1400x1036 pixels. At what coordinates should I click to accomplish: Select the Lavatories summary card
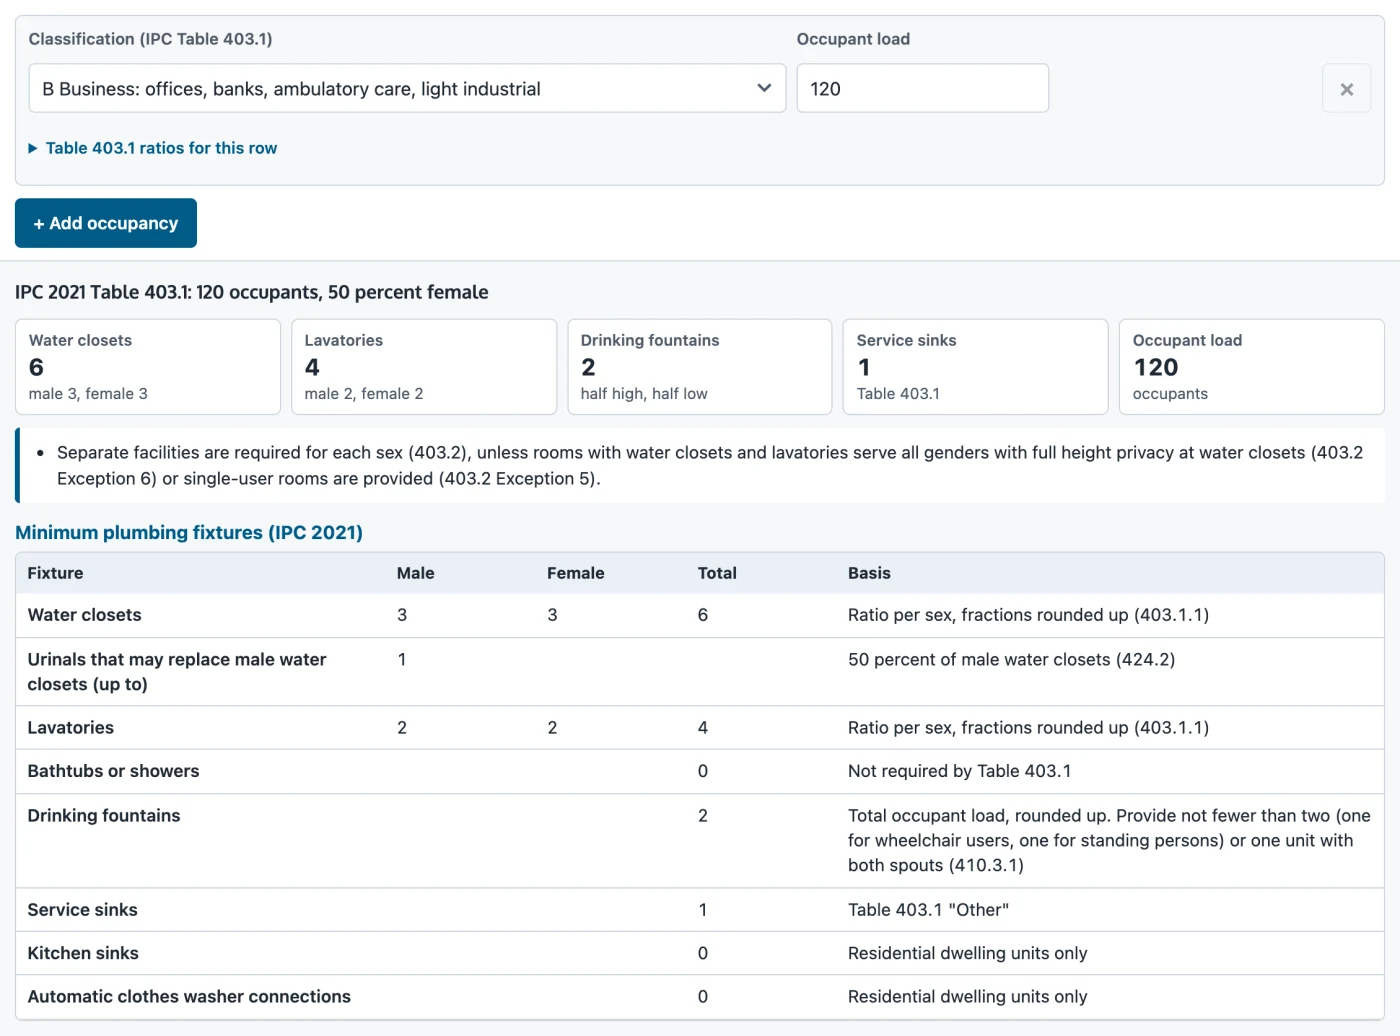[424, 367]
